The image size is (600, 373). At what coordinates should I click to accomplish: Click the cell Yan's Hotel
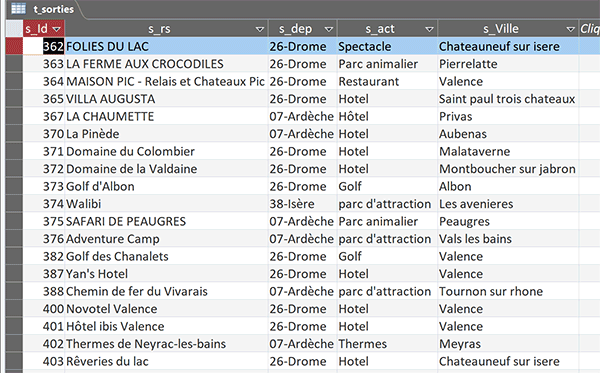point(166,274)
